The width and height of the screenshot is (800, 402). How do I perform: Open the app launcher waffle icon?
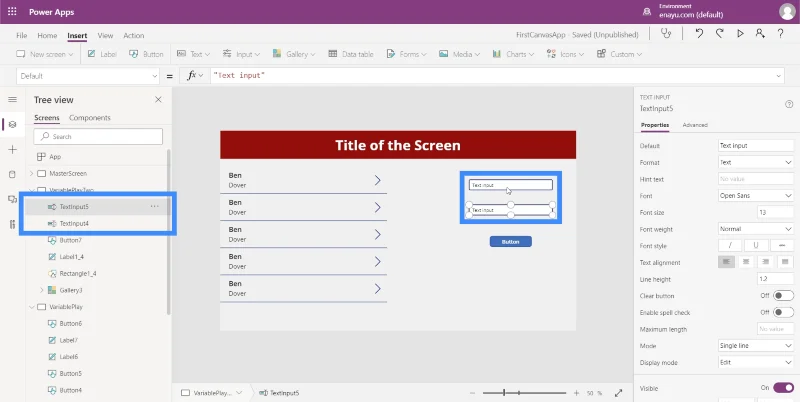click(12, 11)
